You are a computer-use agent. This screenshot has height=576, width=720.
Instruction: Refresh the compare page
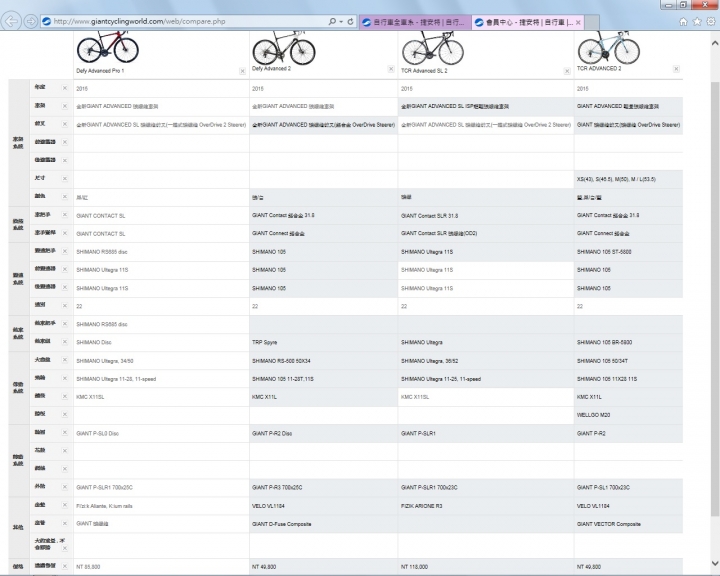click(350, 22)
